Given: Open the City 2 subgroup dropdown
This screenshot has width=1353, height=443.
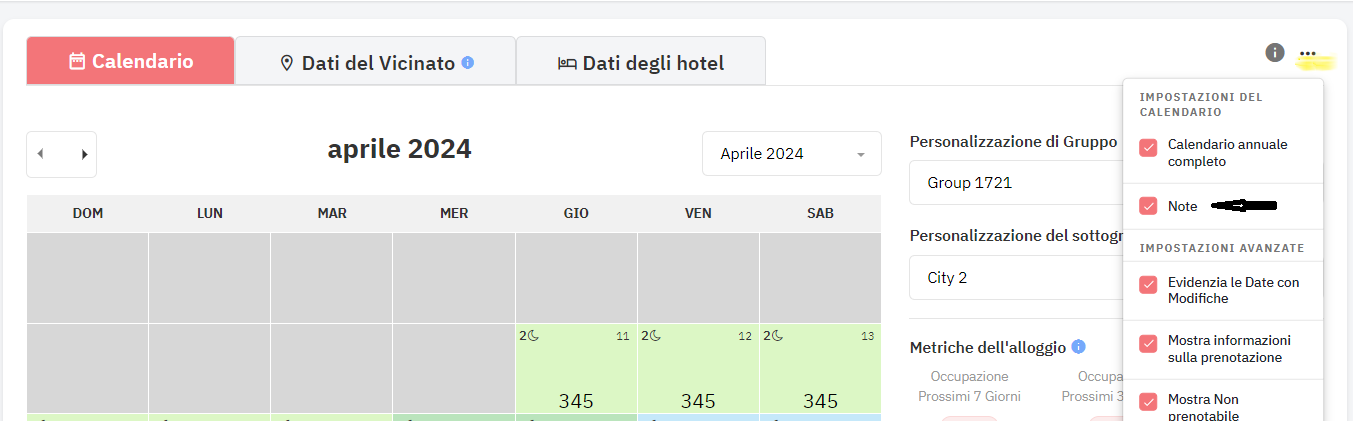Looking at the screenshot, I should click(1015, 277).
